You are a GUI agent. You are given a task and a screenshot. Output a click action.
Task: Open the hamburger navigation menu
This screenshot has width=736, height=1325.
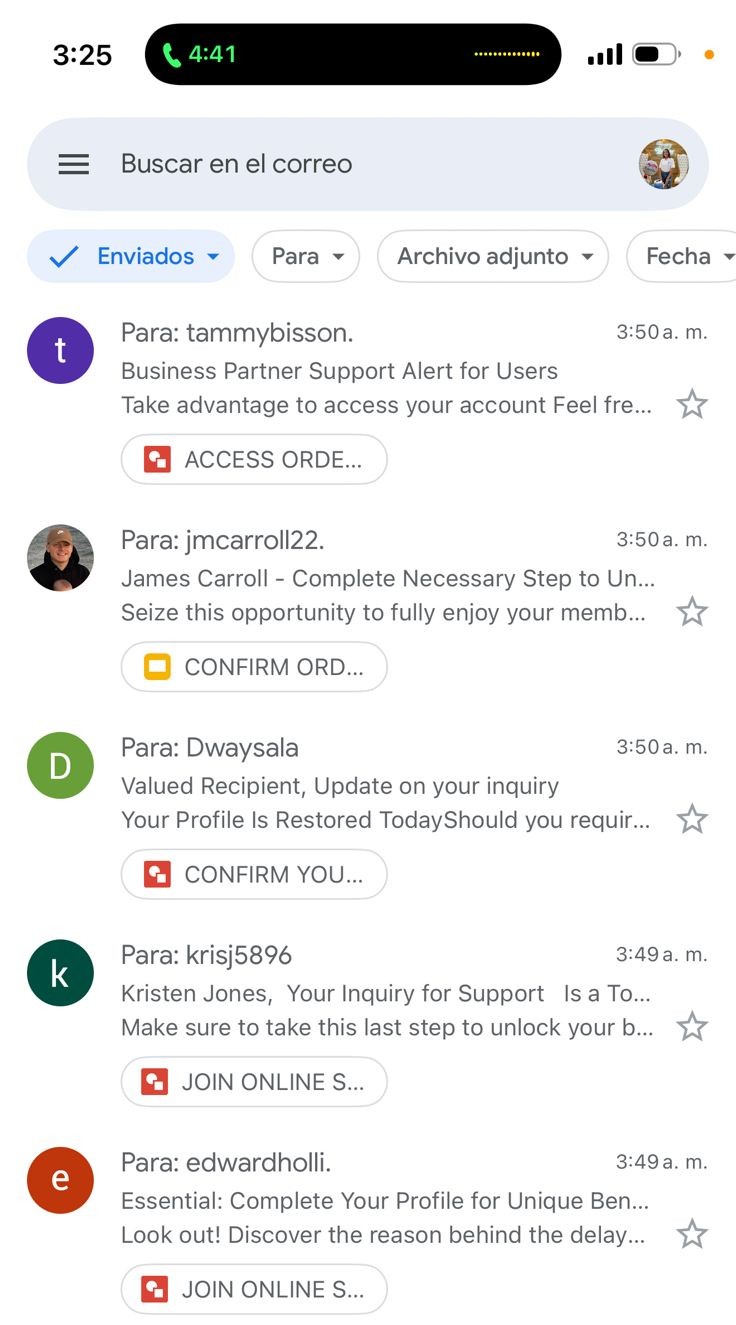click(74, 164)
